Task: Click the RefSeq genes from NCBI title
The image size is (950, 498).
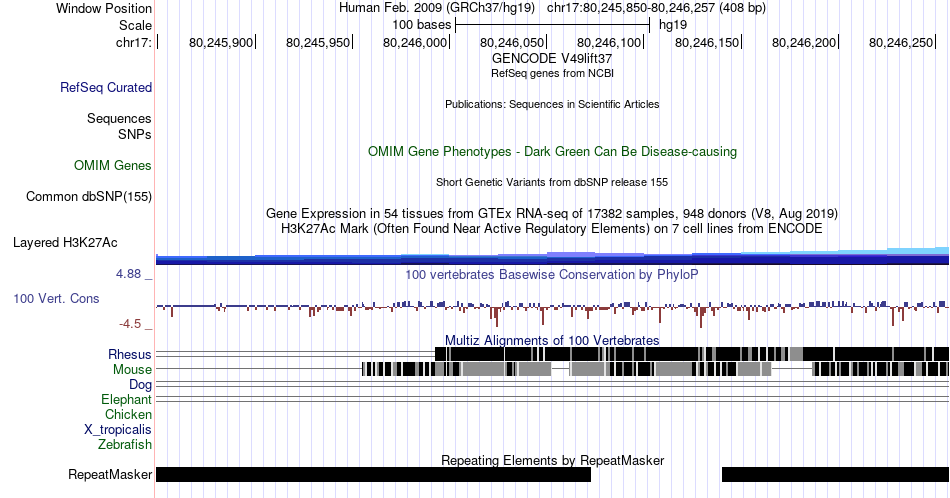Action: tap(552, 73)
